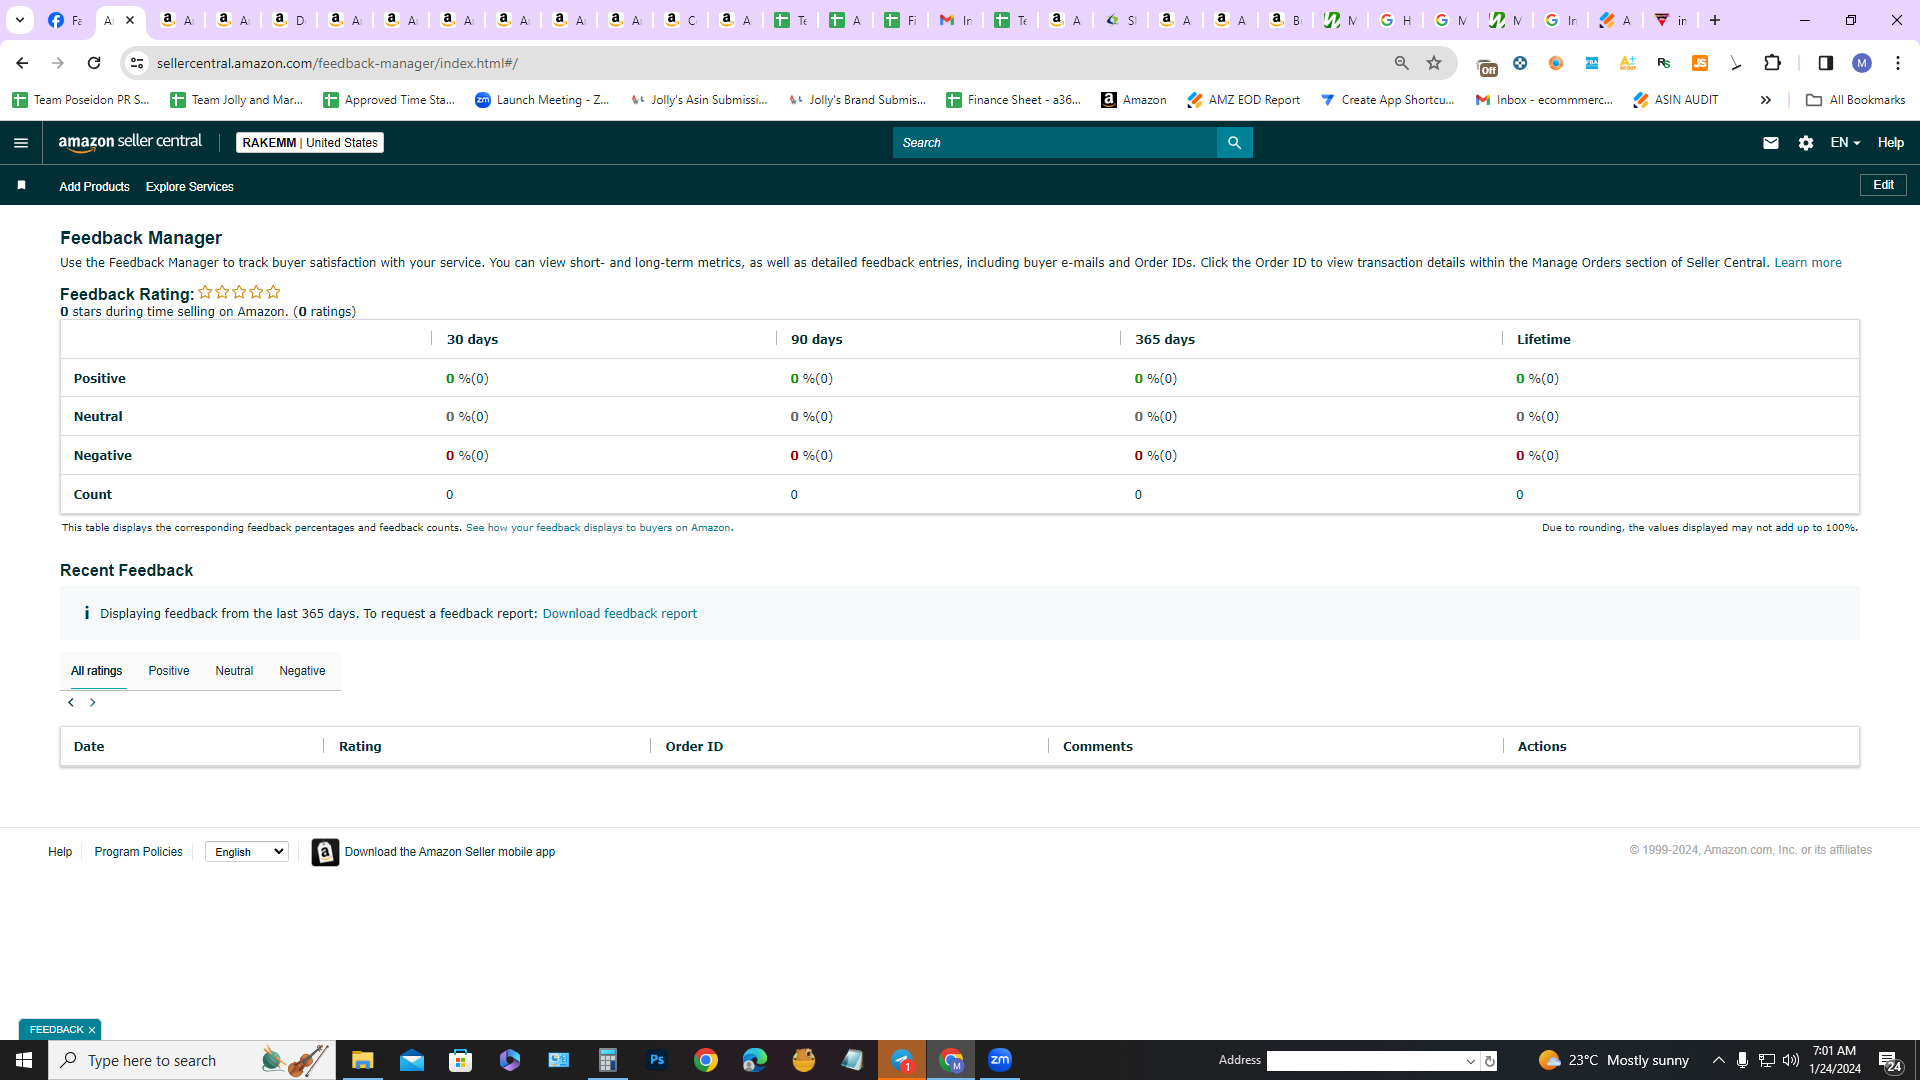Image resolution: width=1920 pixels, height=1080 pixels.
Task: Click the Date column header
Action: [89, 747]
